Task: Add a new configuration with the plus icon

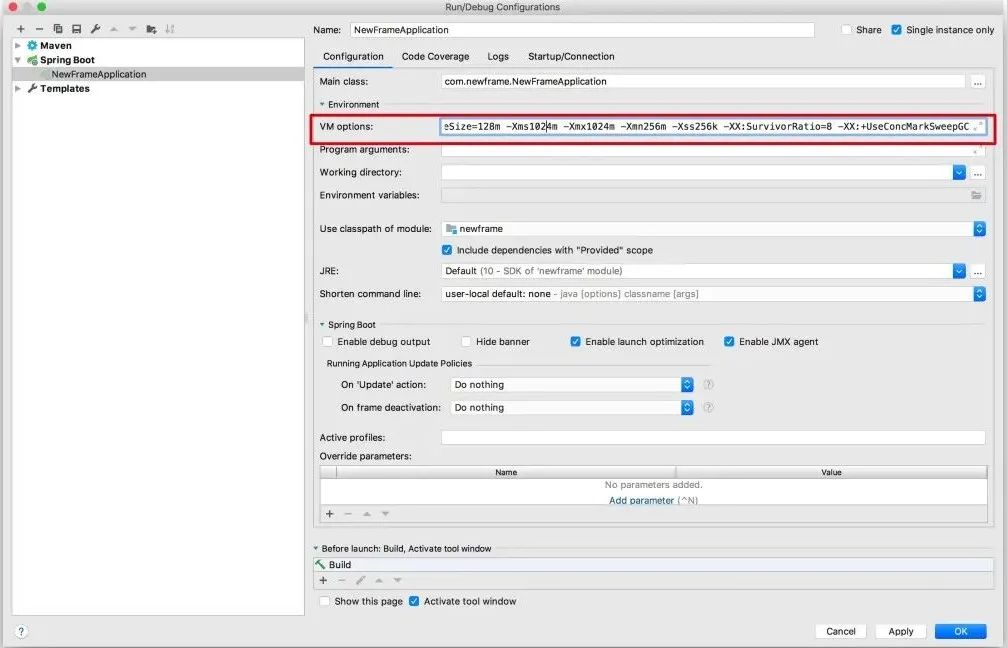Action: (x=21, y=29)
